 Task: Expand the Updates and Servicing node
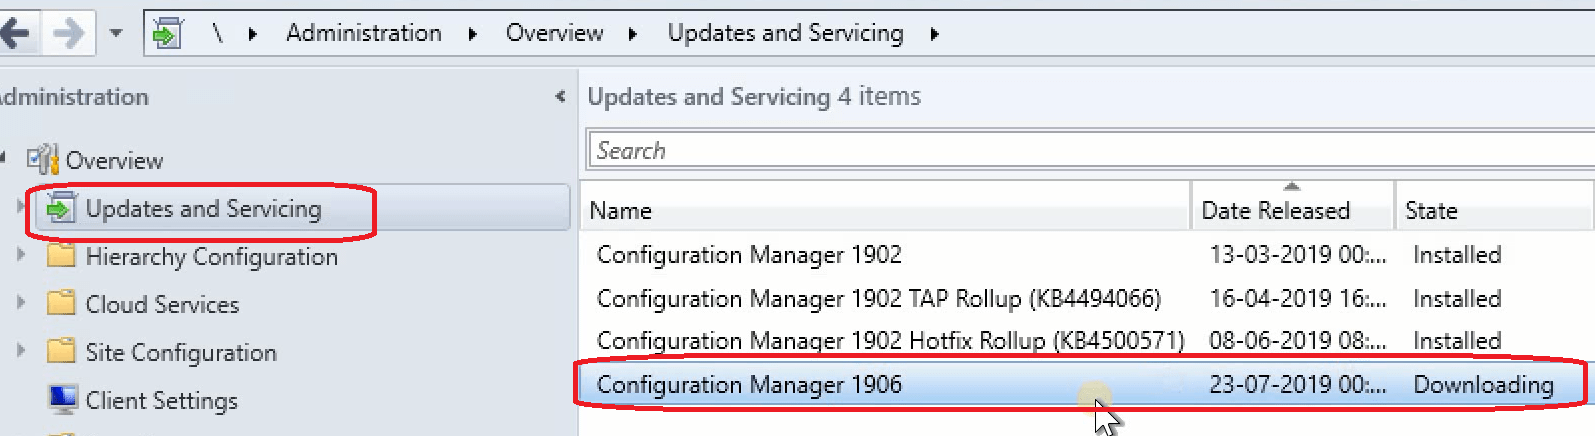click(x=21, y=207)
